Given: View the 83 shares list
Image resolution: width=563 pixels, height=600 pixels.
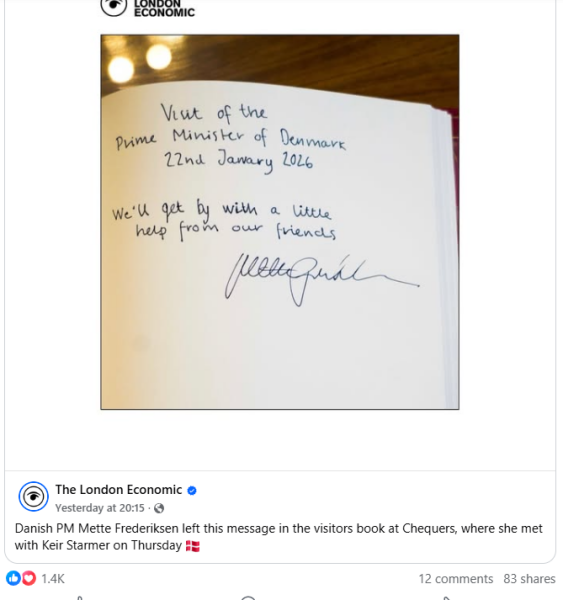Looking at the screenshot, I should (x=529, y=579).
